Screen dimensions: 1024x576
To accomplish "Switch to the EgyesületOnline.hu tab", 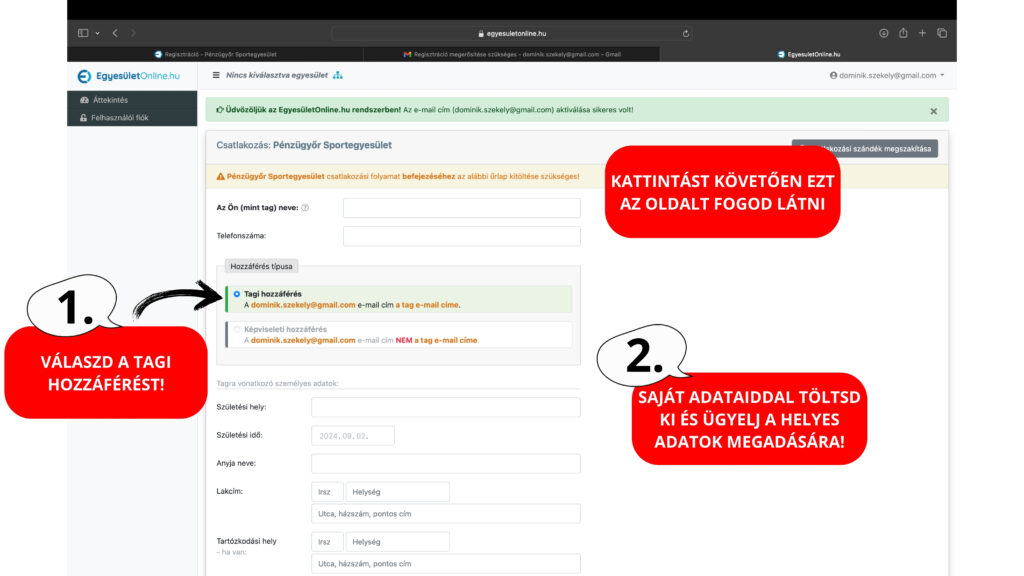I will [x=808, y=54].
